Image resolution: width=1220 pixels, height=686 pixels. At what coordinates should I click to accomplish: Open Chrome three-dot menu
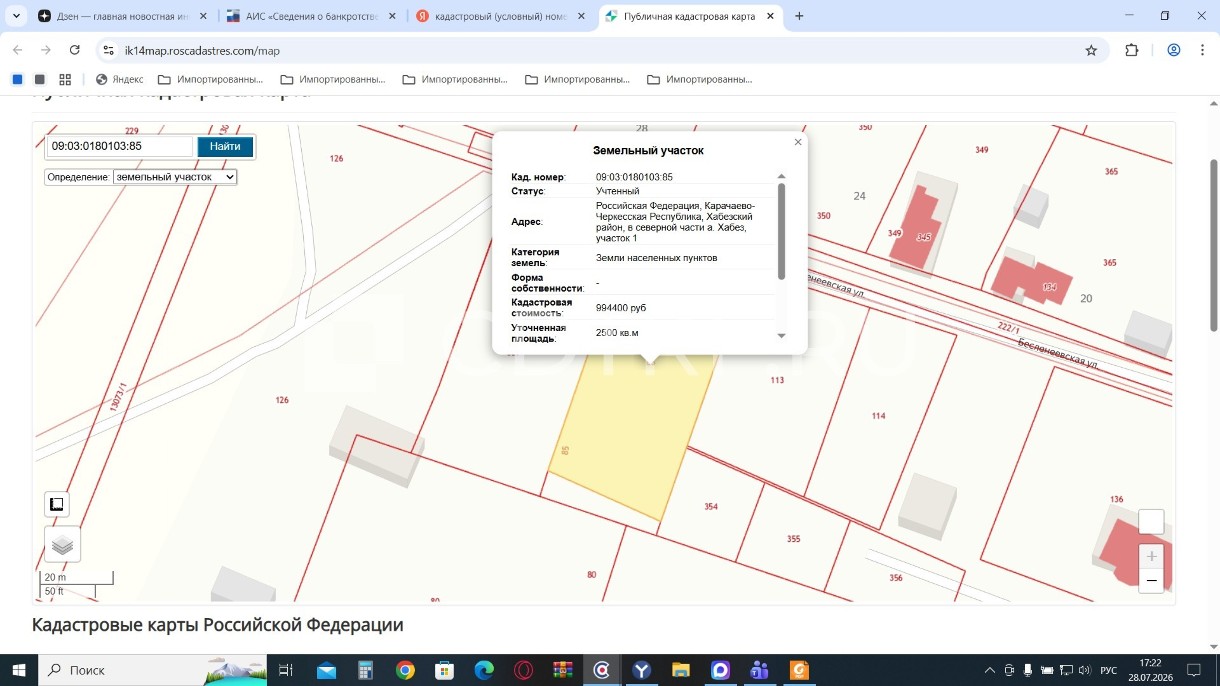pyautogui.click(x=1202, y=50)
